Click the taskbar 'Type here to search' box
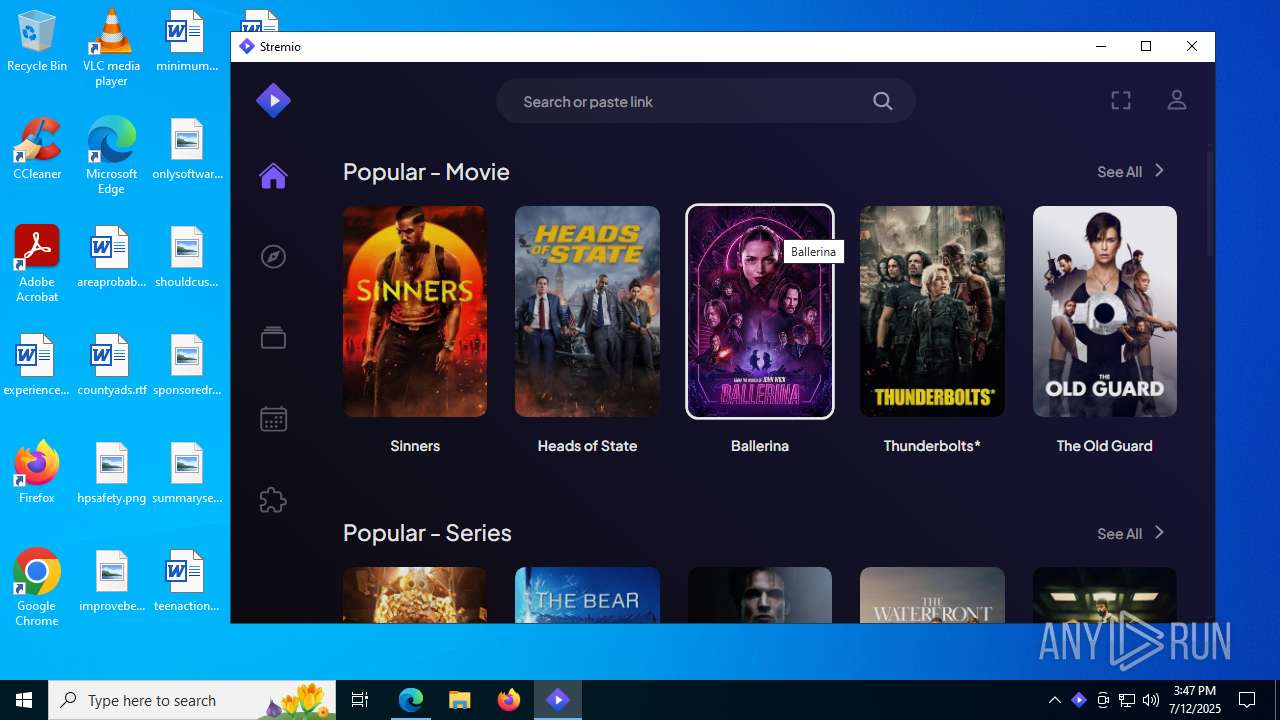 click(192, 700)
